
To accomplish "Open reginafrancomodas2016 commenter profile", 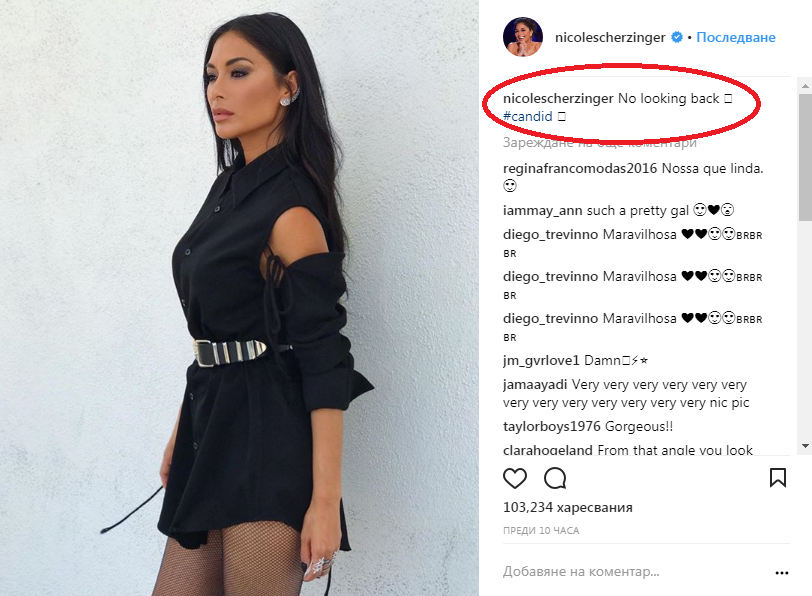I will [x=580, y=168].
